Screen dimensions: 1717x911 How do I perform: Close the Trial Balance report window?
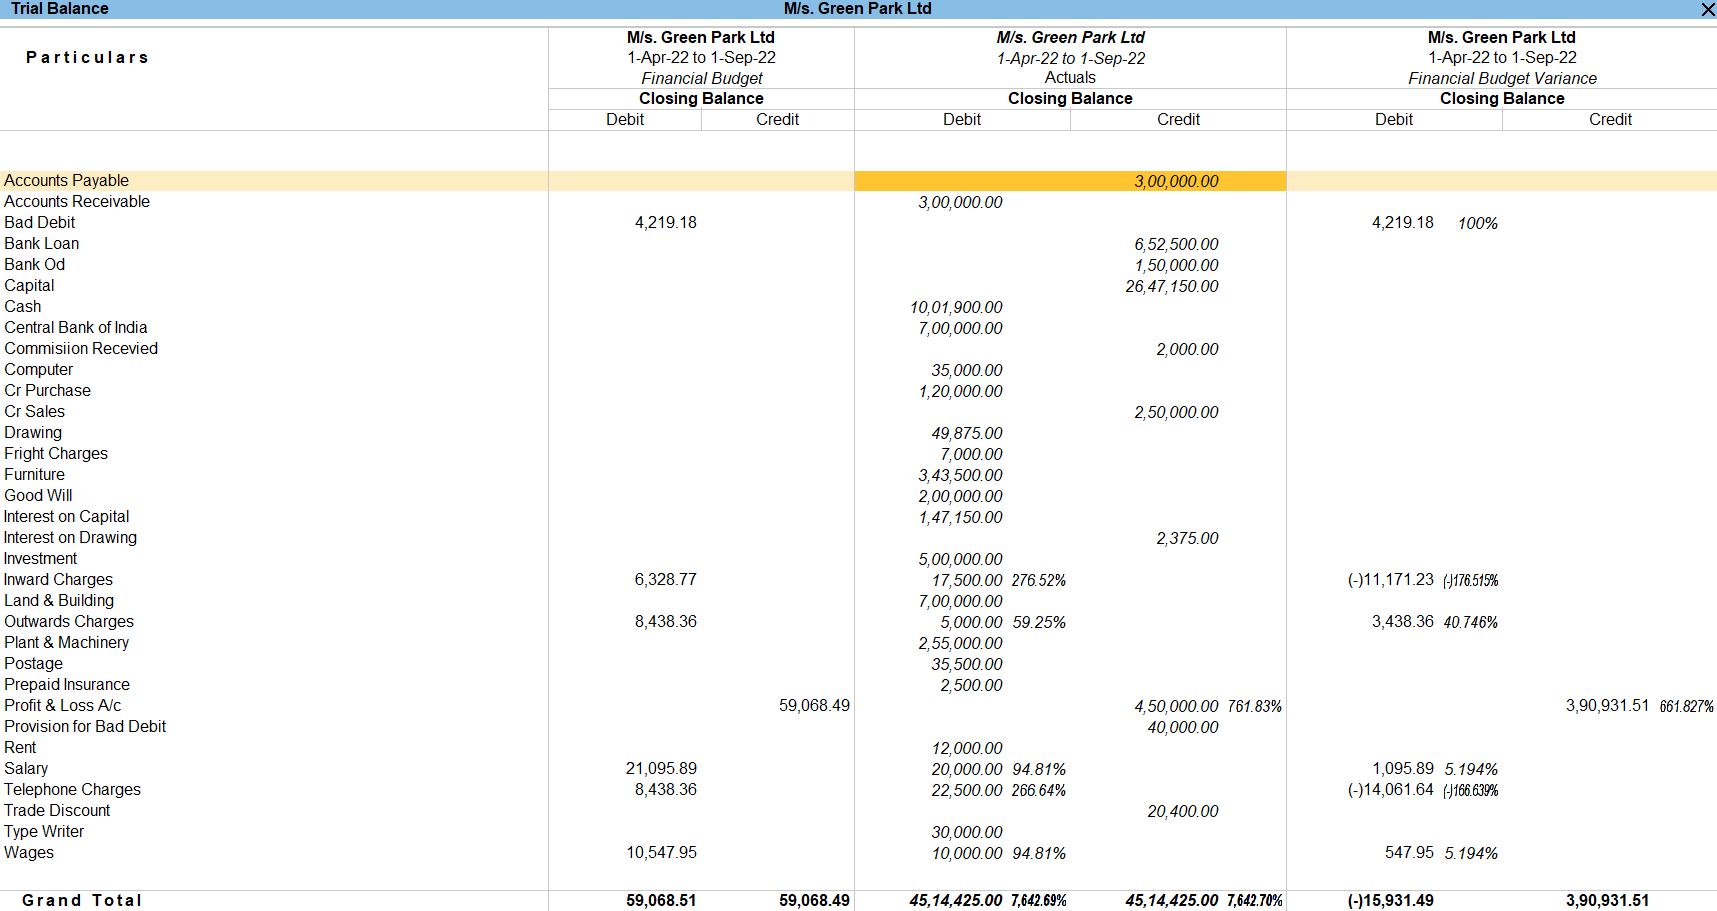[x=1707, y=9]
